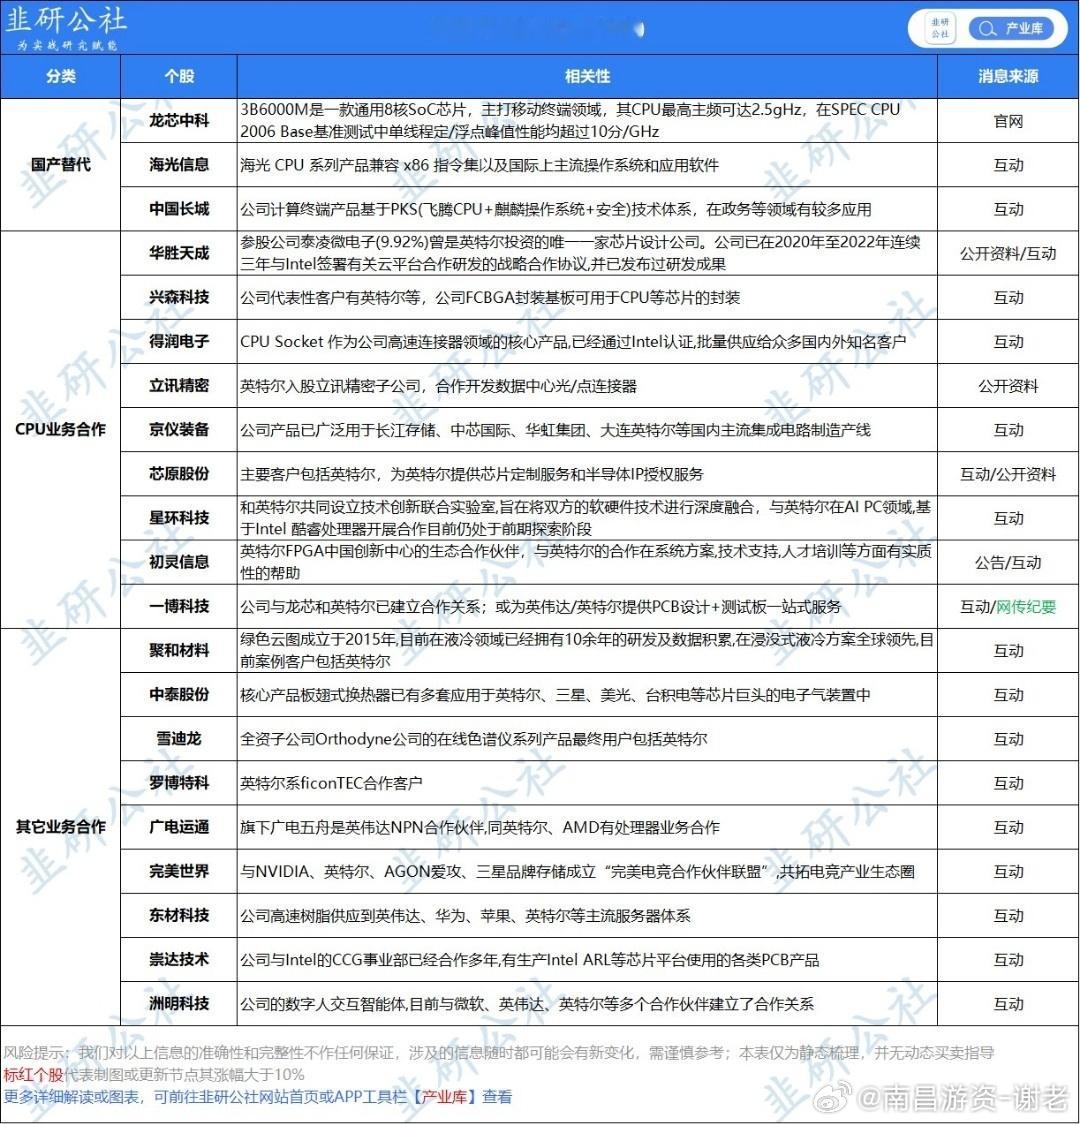Select stock 兴森科技
The height and width of the screenshot is (1124, 1080).
click(x=179, y=297)
